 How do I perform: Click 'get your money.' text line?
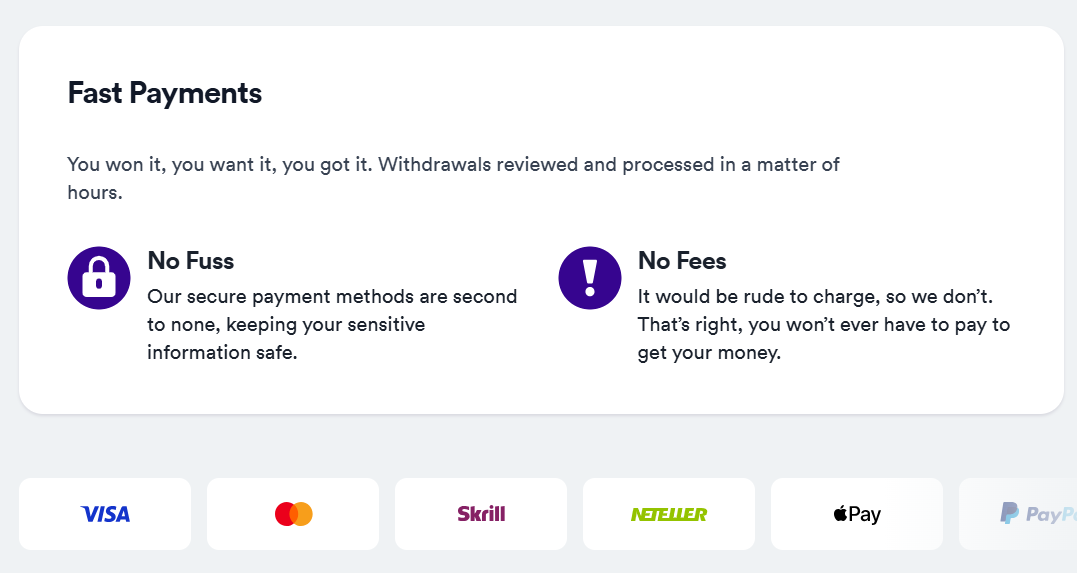(710, 353)
